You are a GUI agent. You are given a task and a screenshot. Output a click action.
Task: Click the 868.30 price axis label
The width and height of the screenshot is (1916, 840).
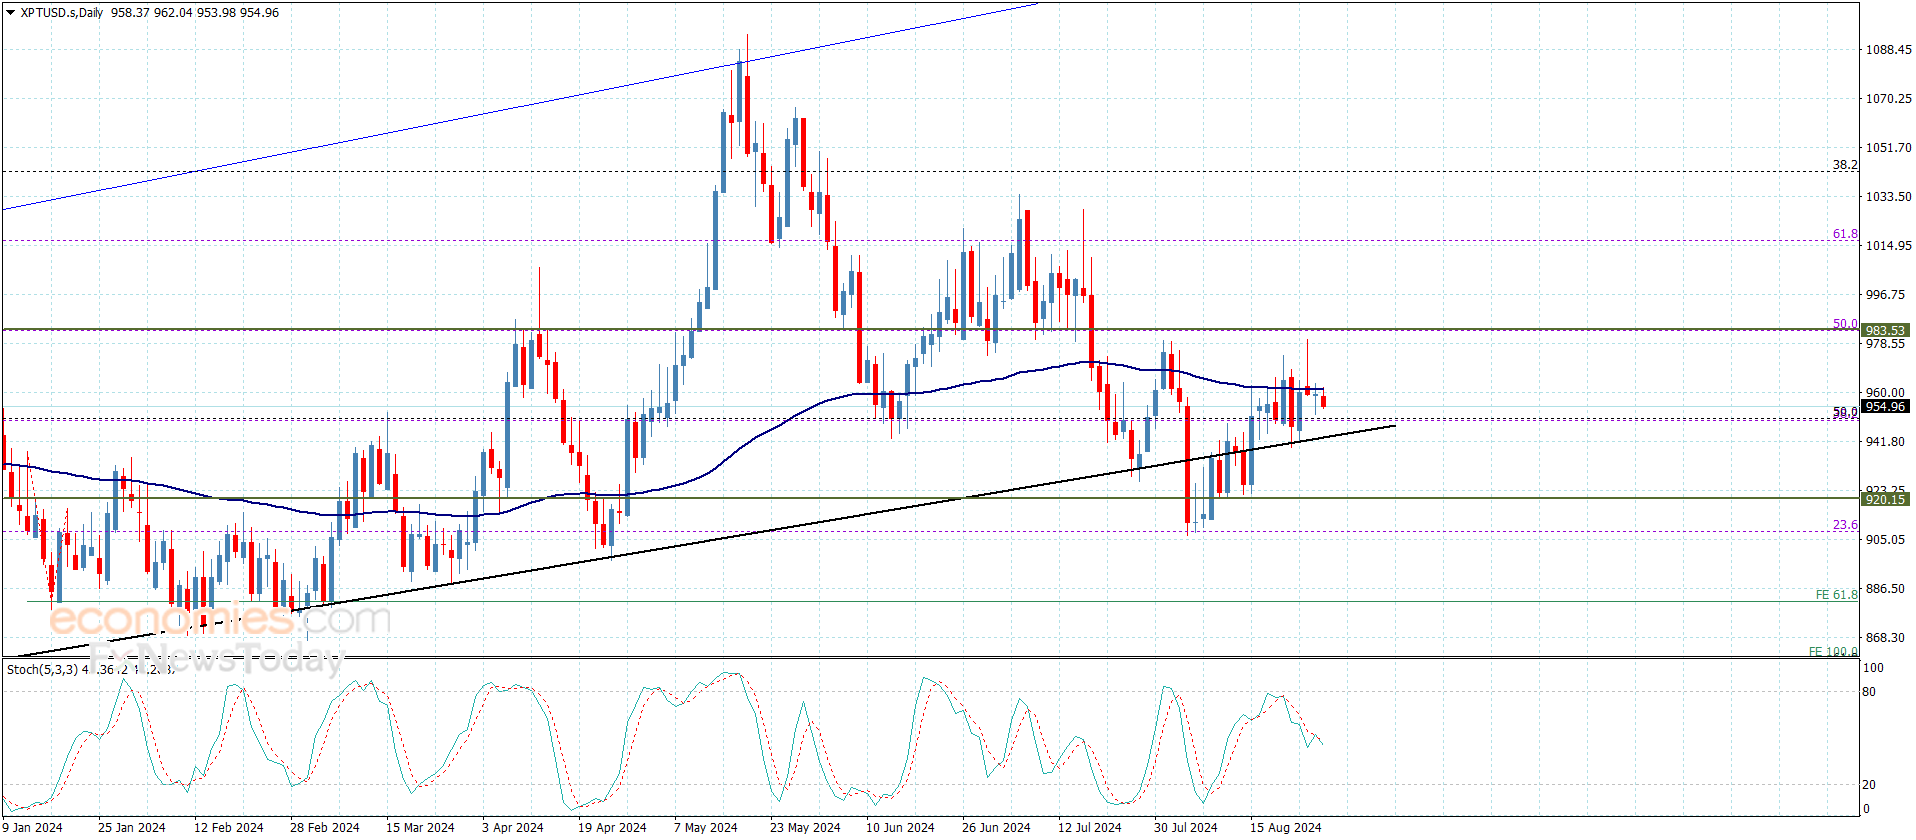tap(1885, 638)
